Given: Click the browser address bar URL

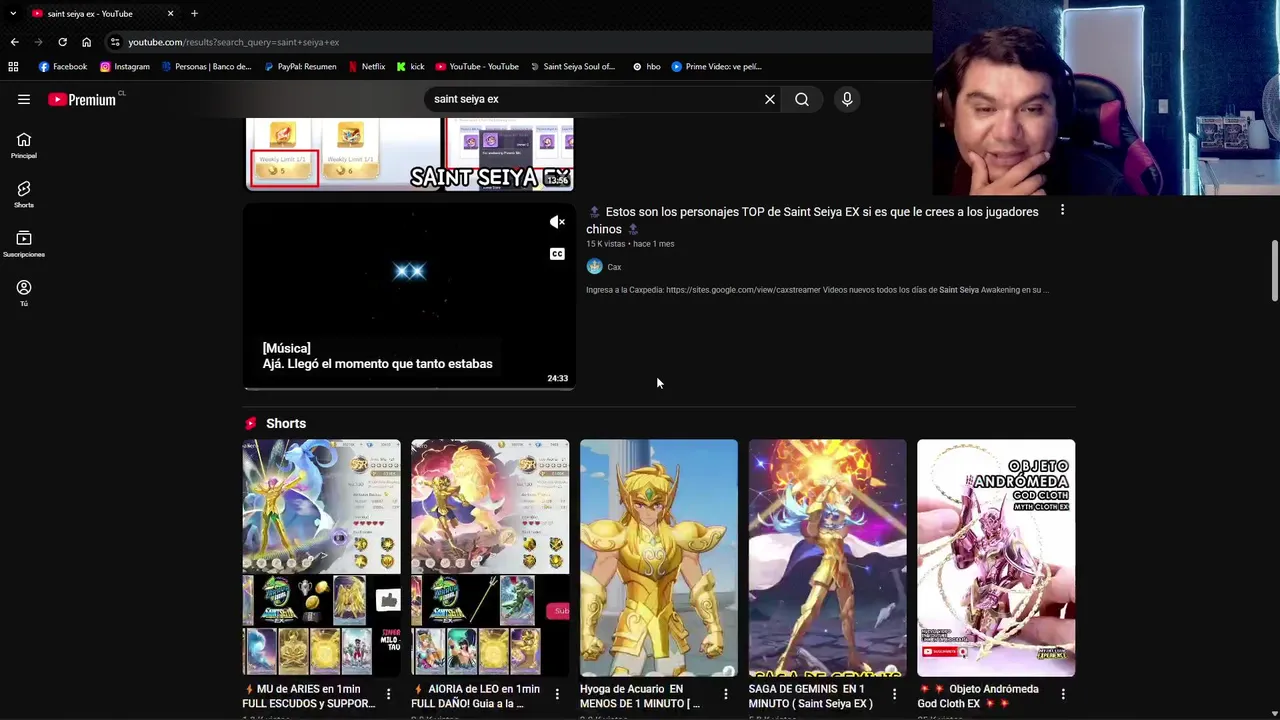Looking at the screenshot, I should [233, 42].
